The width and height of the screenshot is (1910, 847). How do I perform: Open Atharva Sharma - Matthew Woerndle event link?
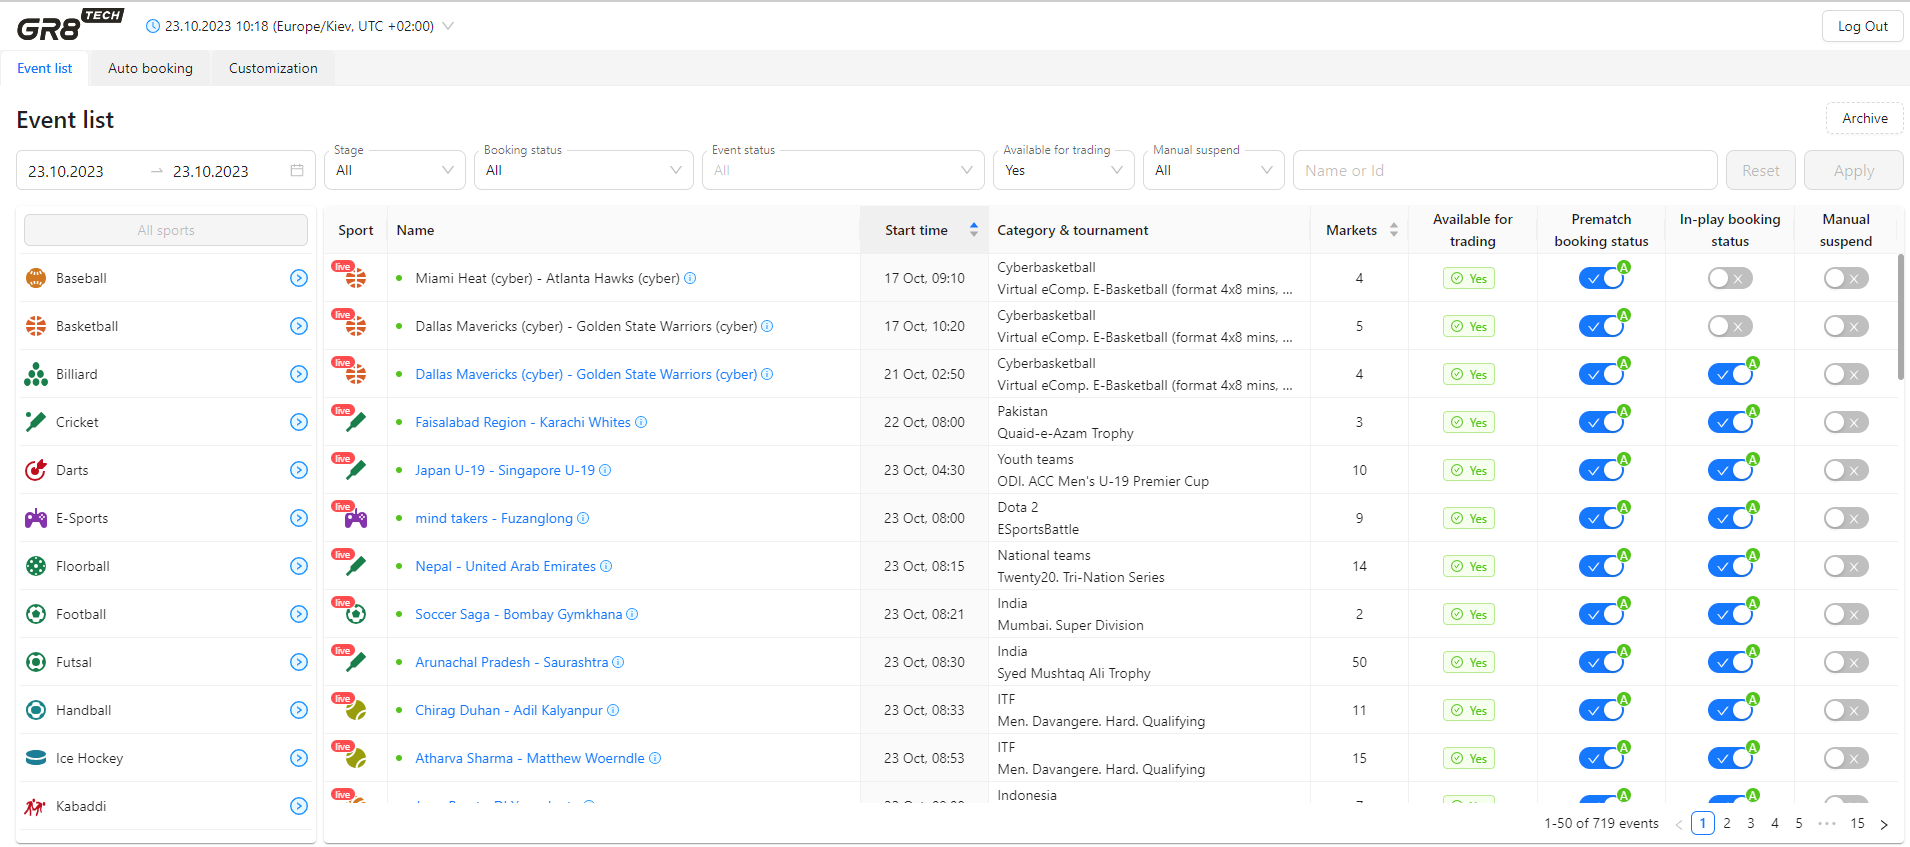point(530,758)
